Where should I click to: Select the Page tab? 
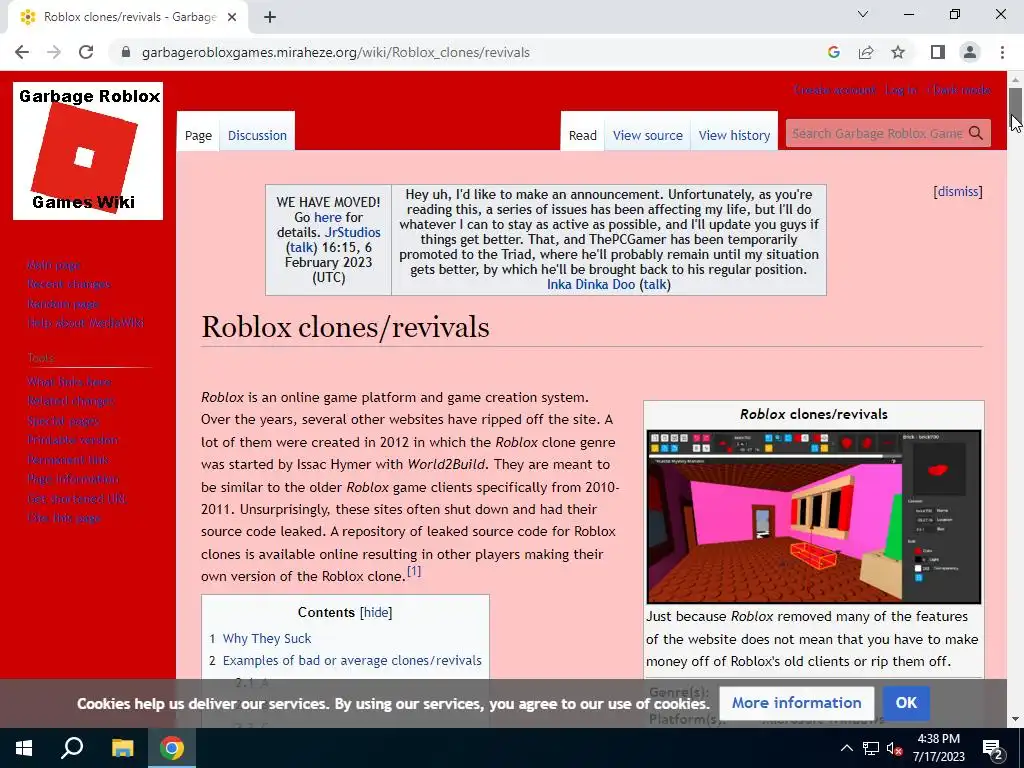point(198,135)
